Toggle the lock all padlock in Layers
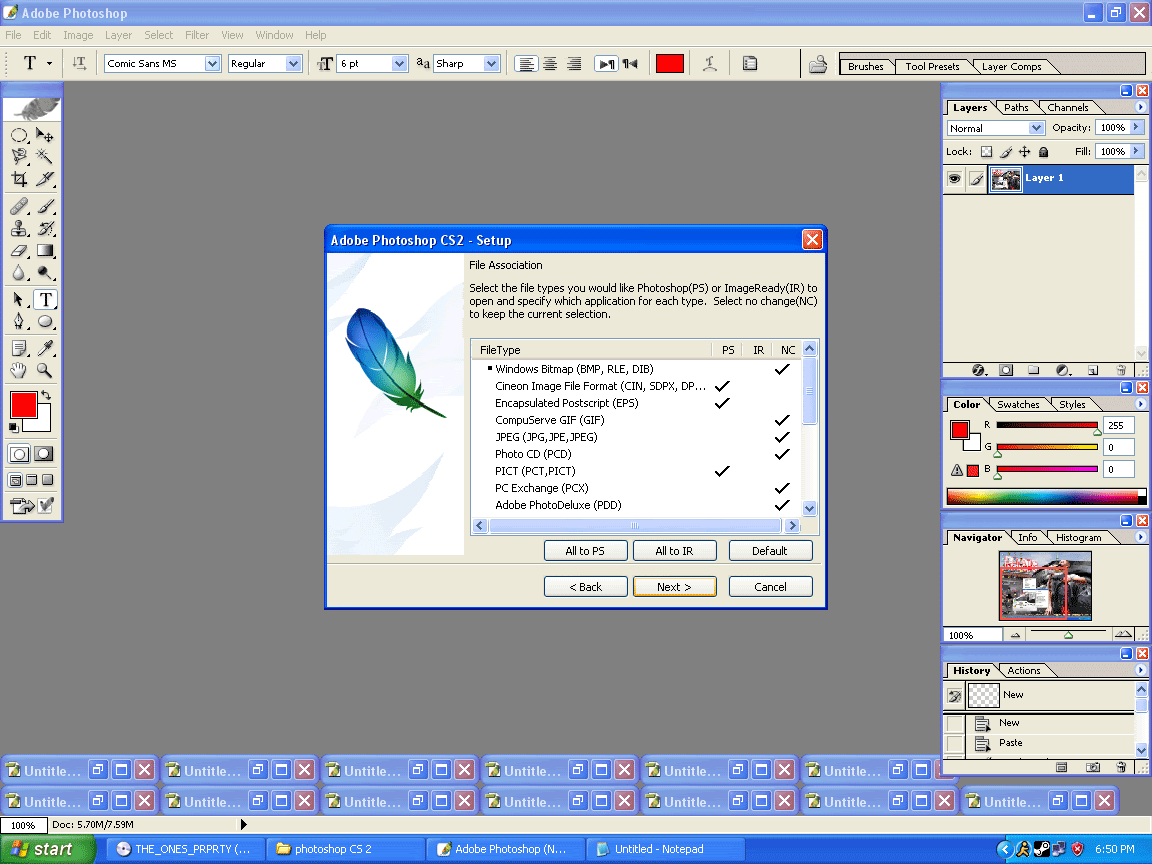The width and height of the screenshot is (1152, 864). 1043,152
